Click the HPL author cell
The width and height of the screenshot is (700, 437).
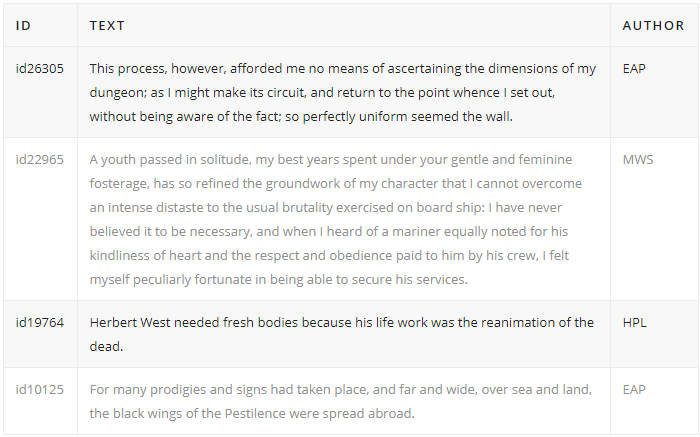coord(634,323)
